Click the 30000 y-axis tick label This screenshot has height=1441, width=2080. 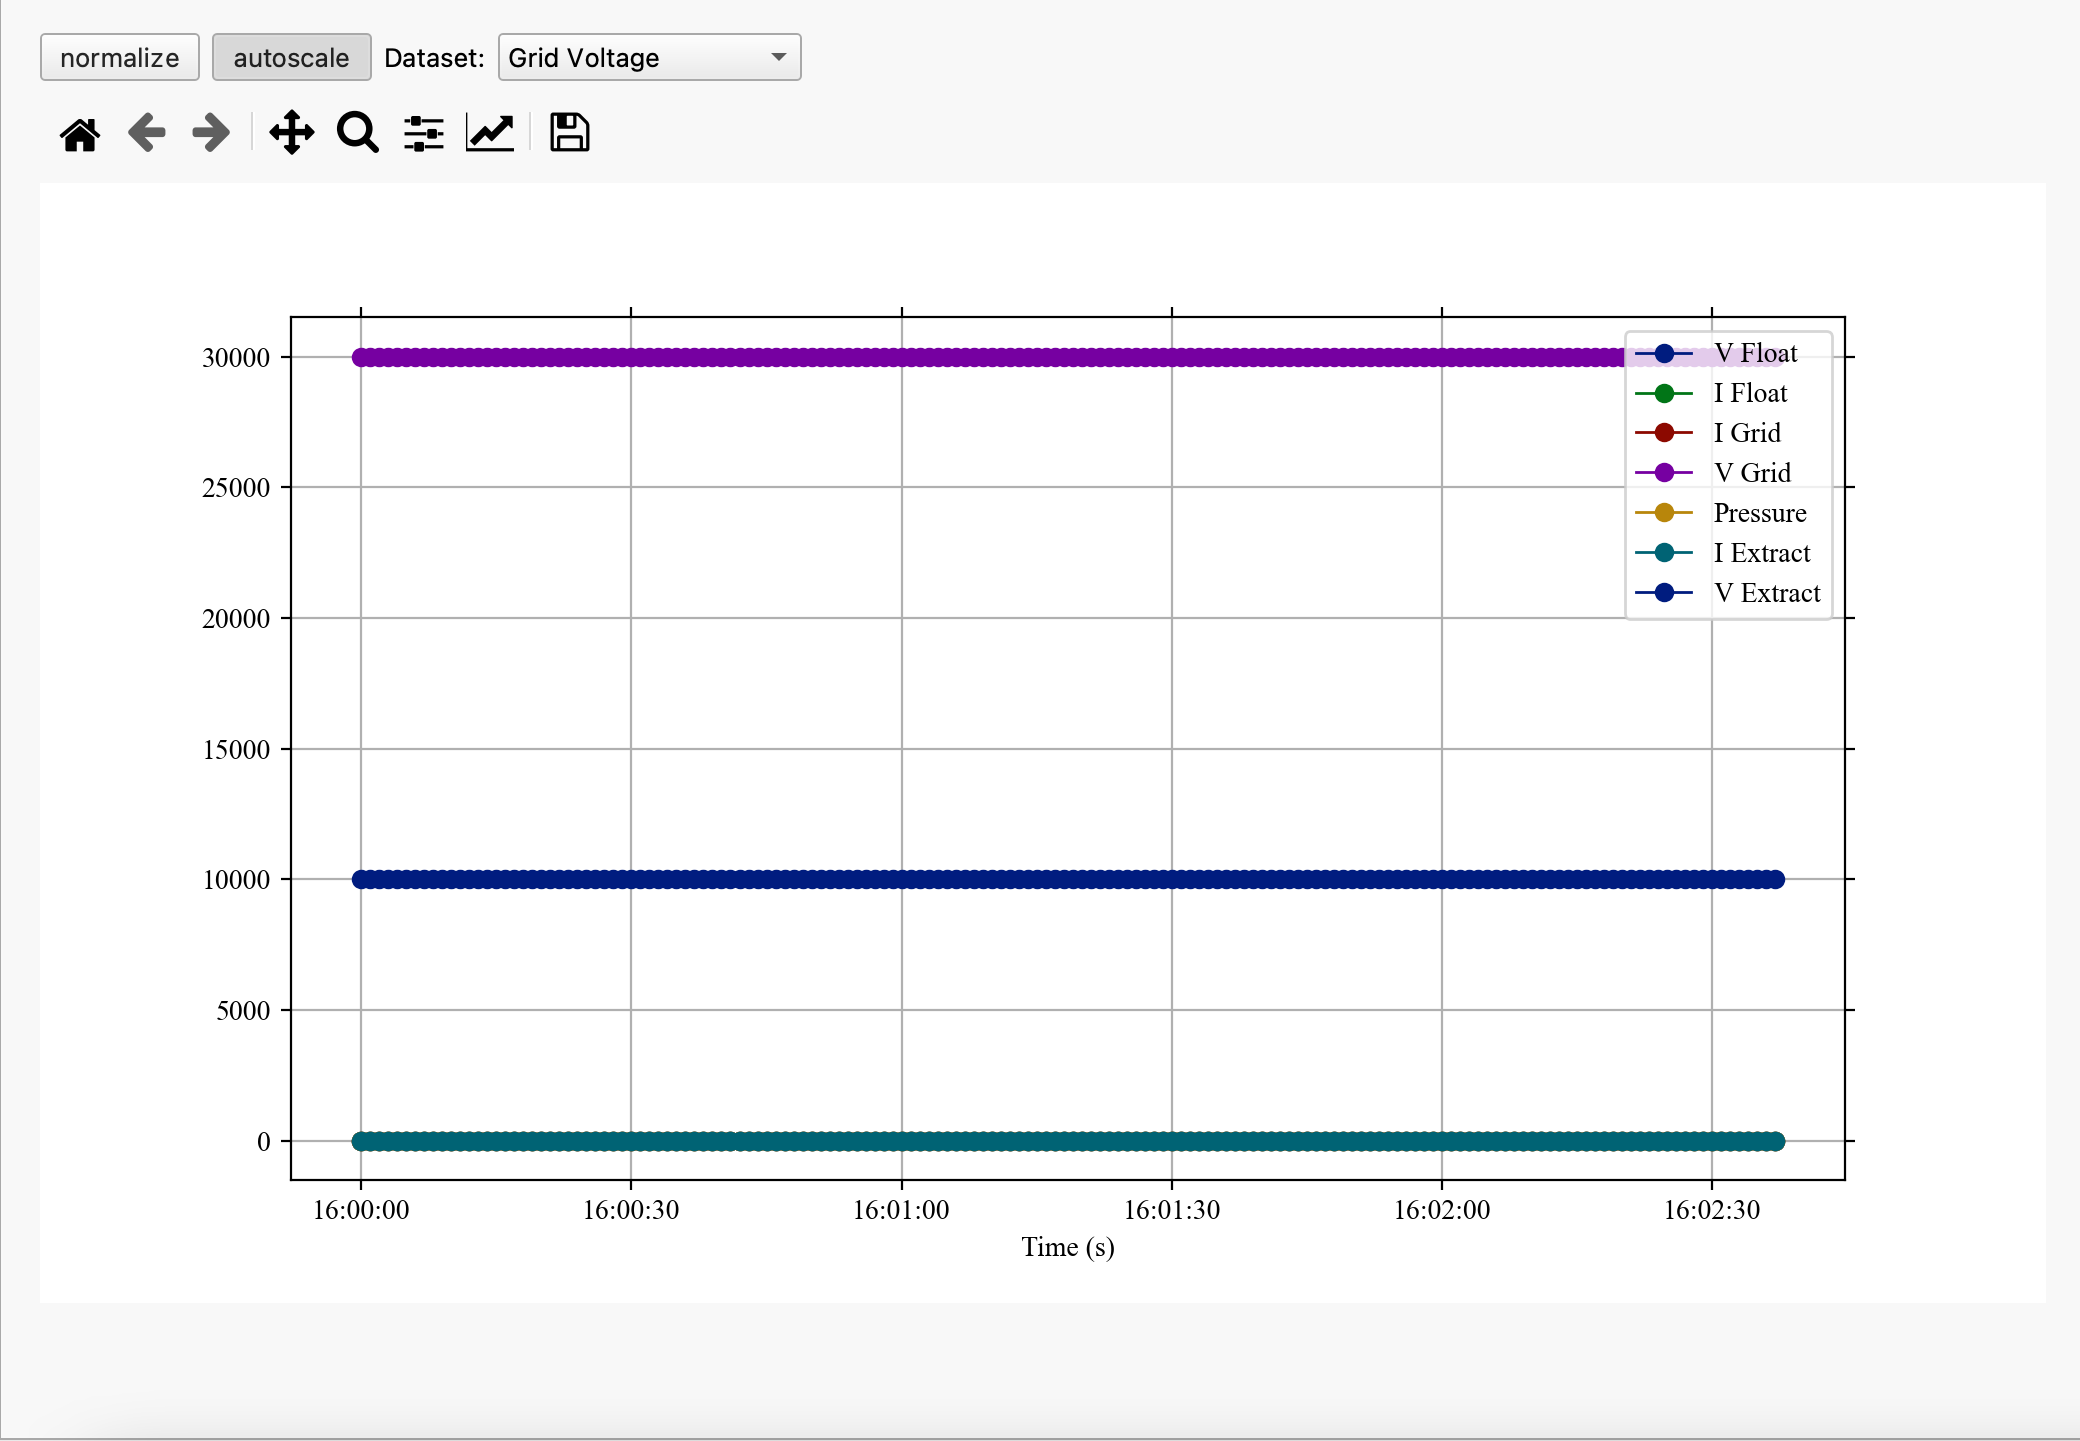[x=236, y=358]
